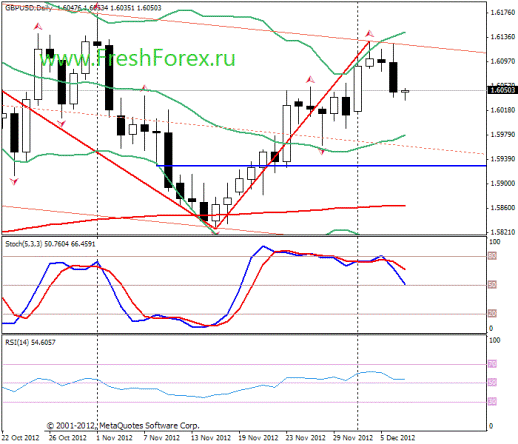Viewport: 518px width, 444px height.
Task: Select the 7 Nov 2012 date label
Action: 162,437
